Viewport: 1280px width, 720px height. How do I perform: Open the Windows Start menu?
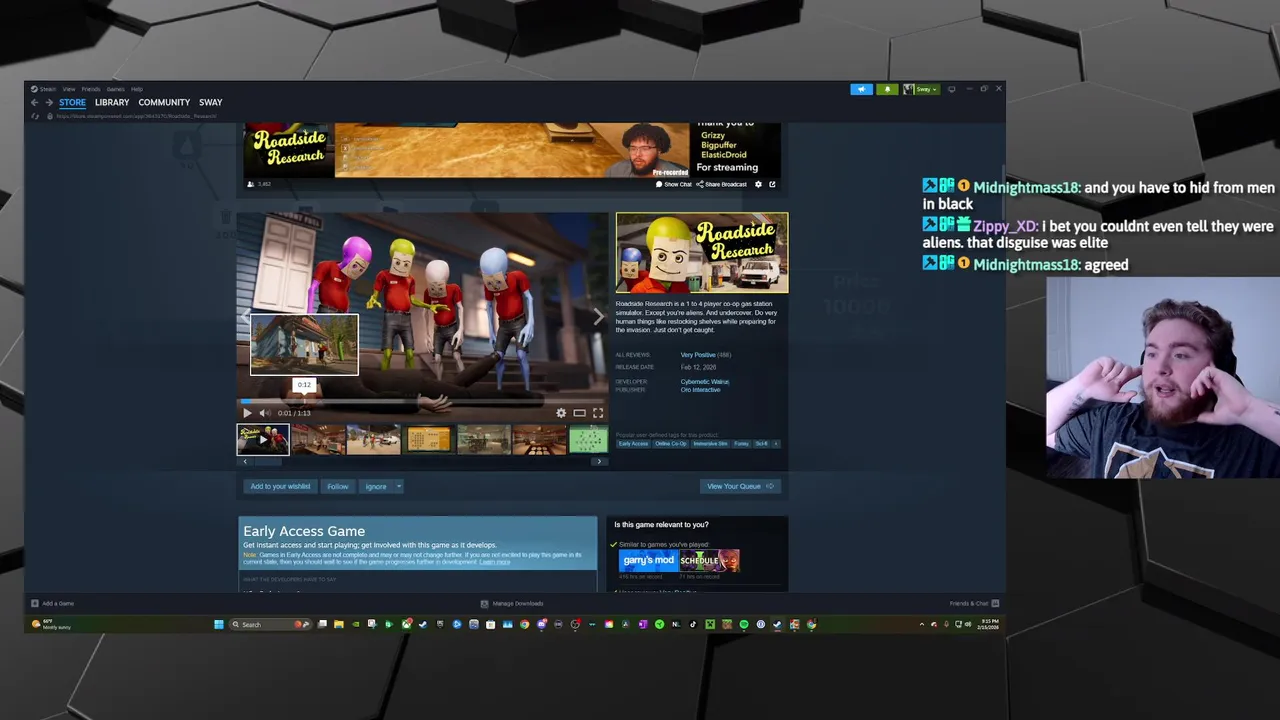[x=219, y=624]
